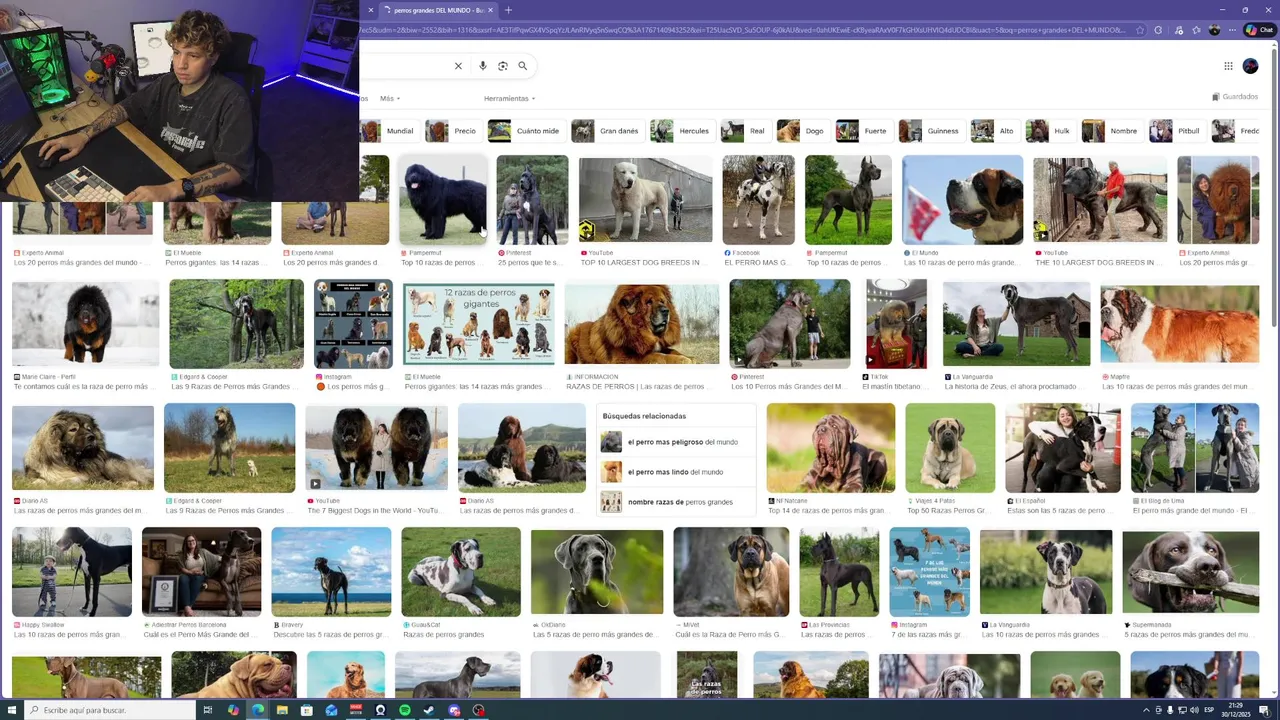Open Task View on the taskbar
Screen dimensions: 1280x720
point(208,710)
